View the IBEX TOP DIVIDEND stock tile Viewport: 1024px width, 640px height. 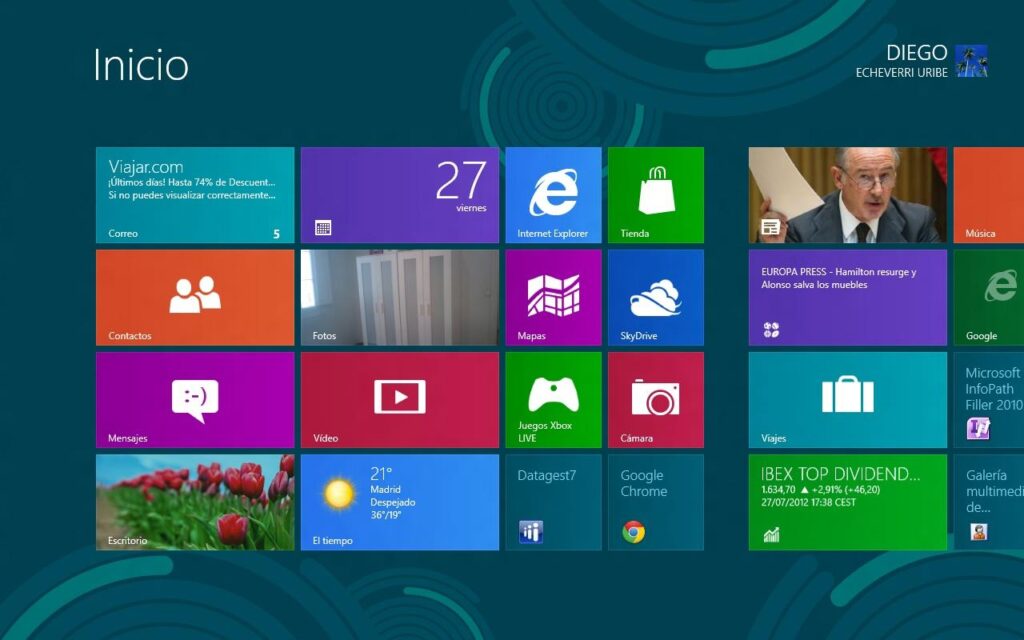pos(847,502)
